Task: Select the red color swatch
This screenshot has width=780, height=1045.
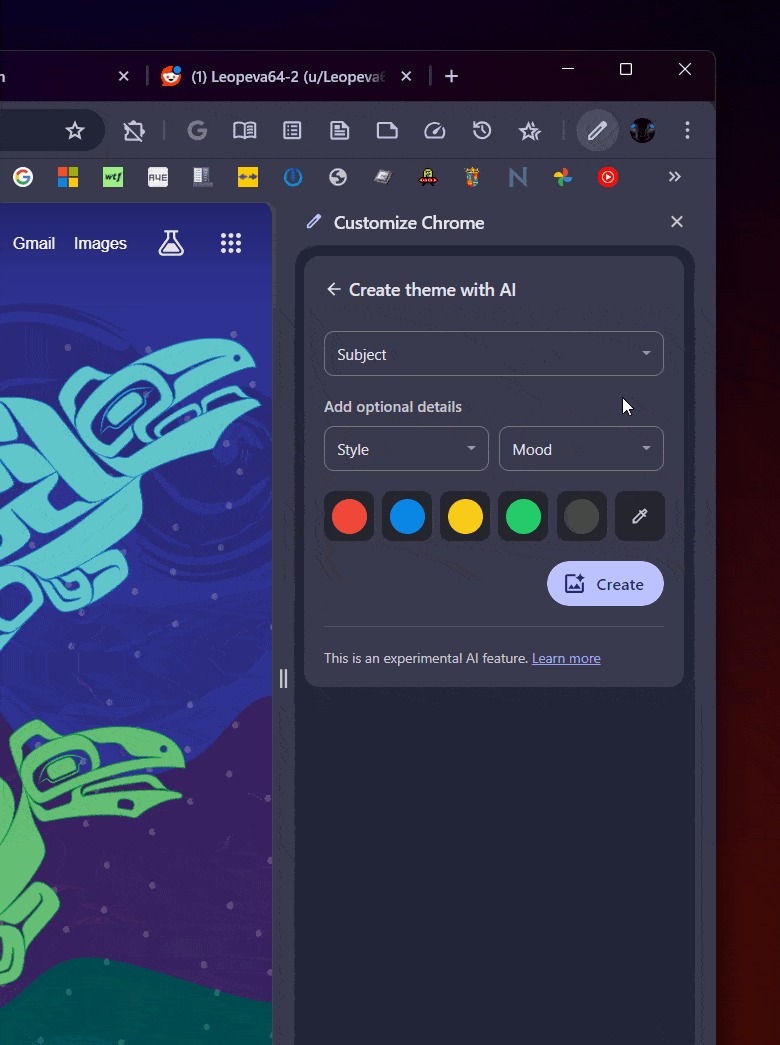Action: (x=349, y=517)
